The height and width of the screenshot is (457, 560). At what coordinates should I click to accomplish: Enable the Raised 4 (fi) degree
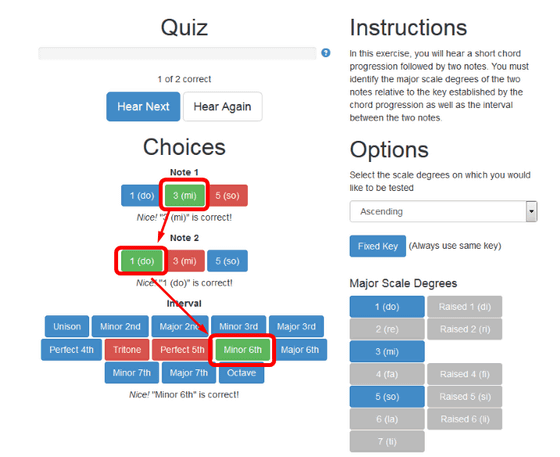click(465, 374)
